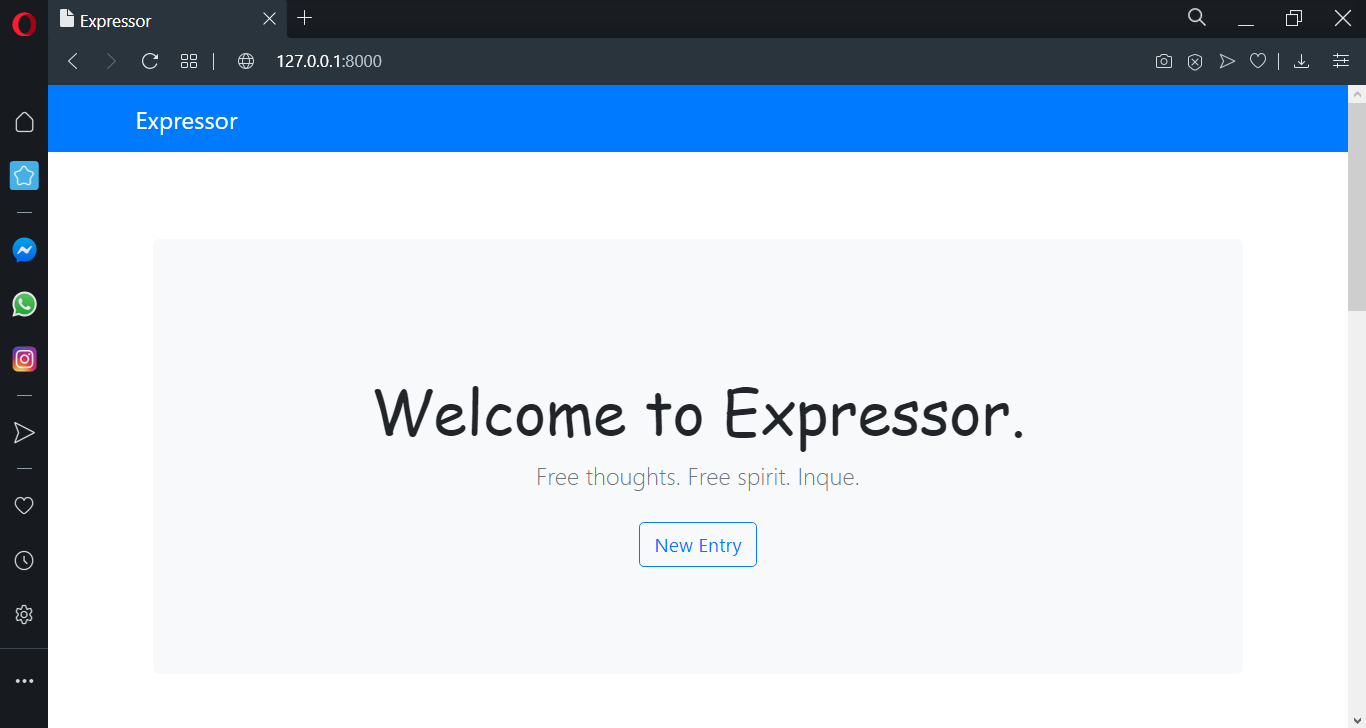Open the Downloads icon
Image resolution: width=1366 pixels, height=728 pixels.
click(x=1301, y=61)
